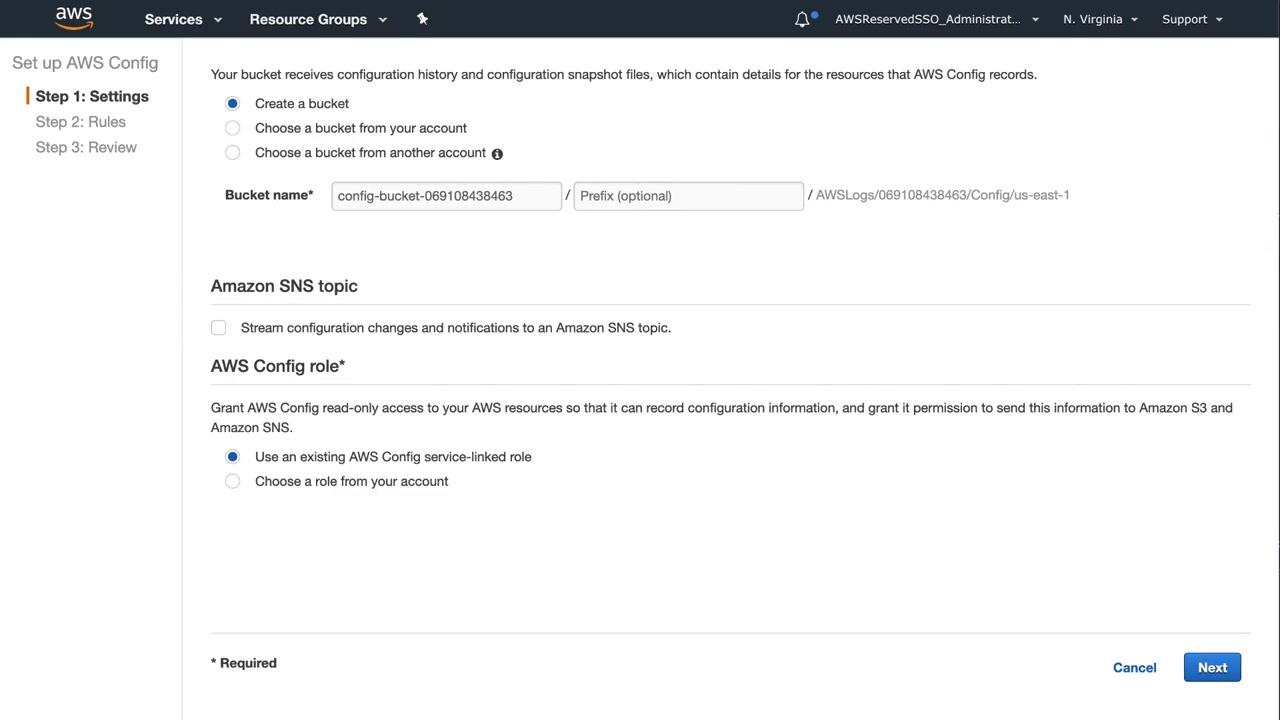Select Use an existing service-linked role
The image size is (1280, 720).
click(x=233, y=457)
